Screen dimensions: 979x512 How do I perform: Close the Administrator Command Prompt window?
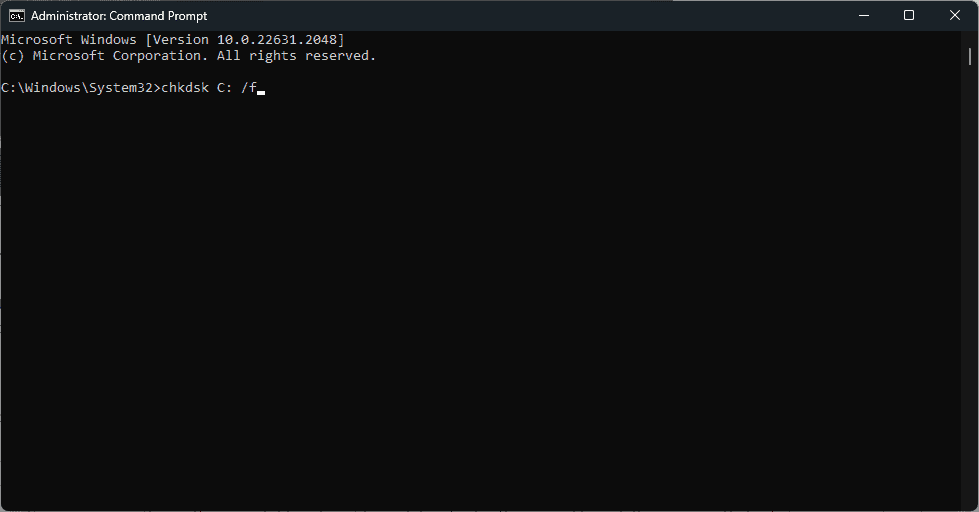(955, 16)
